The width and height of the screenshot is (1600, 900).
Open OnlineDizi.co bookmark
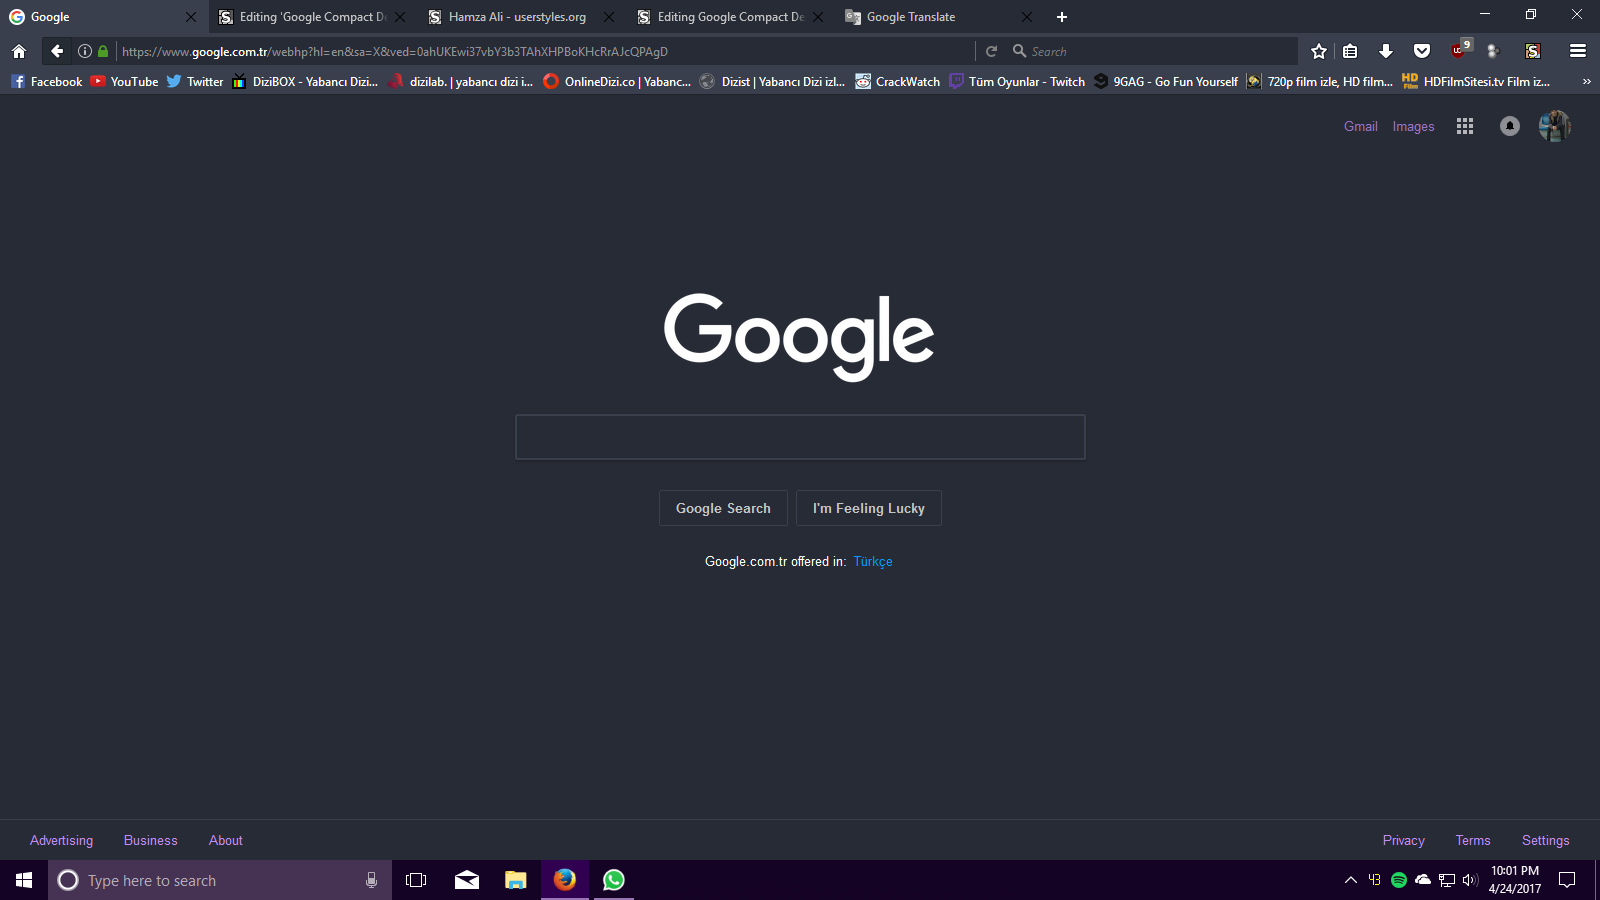coord(617,82)
